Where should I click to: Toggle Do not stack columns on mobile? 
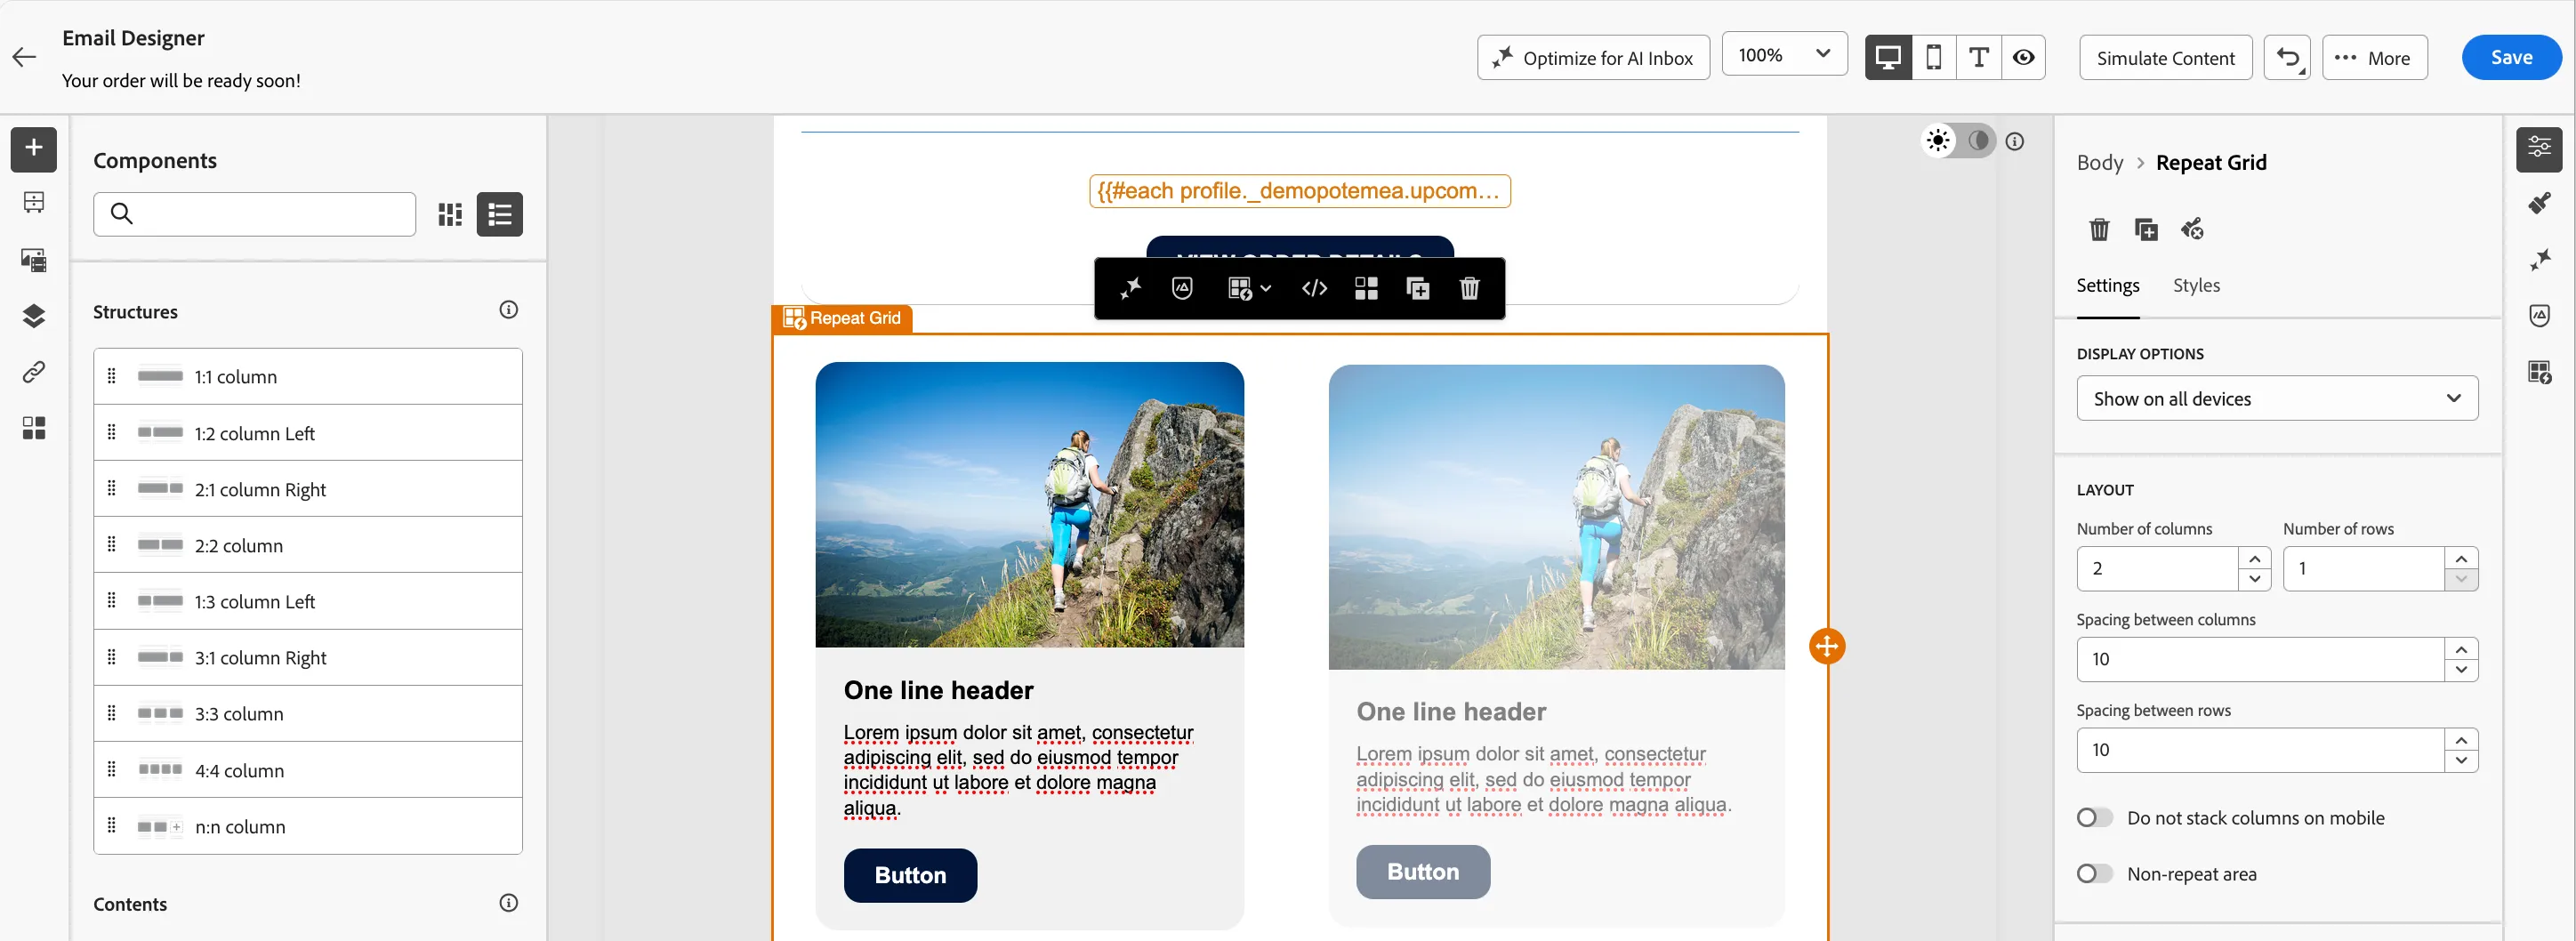(x=2094, y=818)
